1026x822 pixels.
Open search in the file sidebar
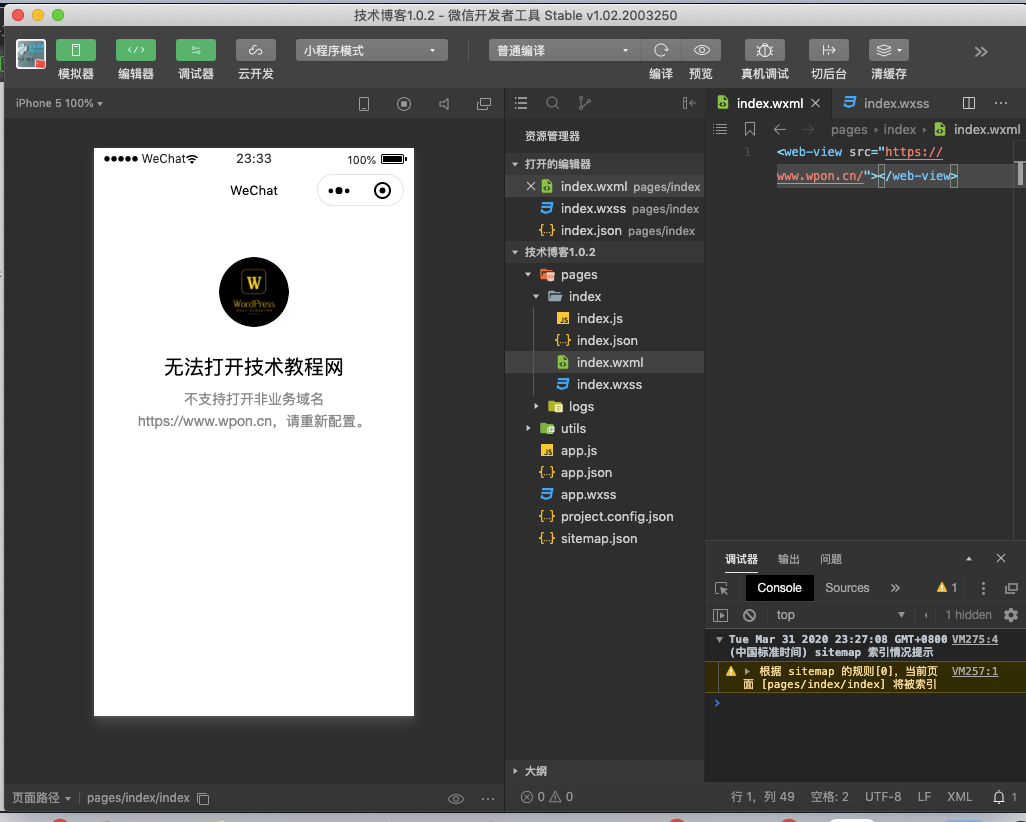[553, 103]
